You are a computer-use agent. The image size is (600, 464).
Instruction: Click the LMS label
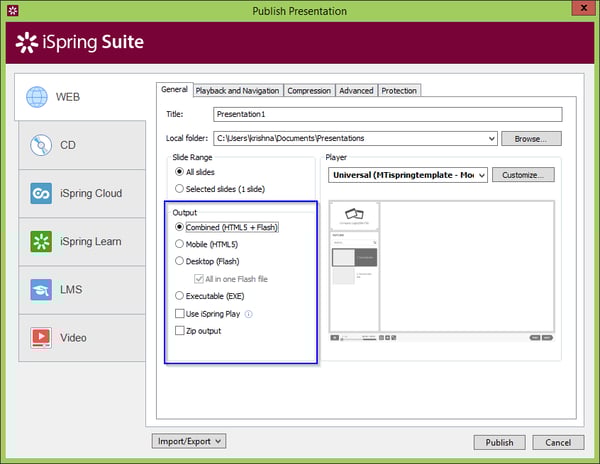pos(71,290)
